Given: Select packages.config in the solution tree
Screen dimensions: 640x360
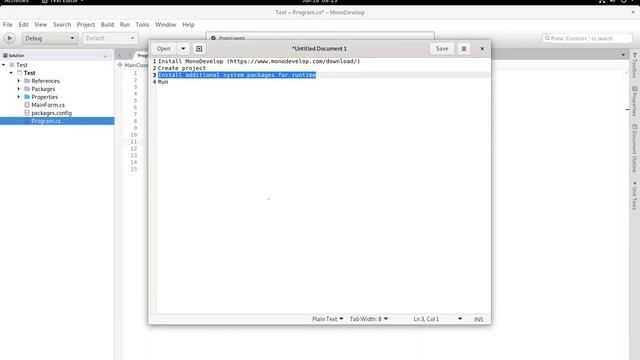Looking at the screenshot, I should click(x=51, y=113).
